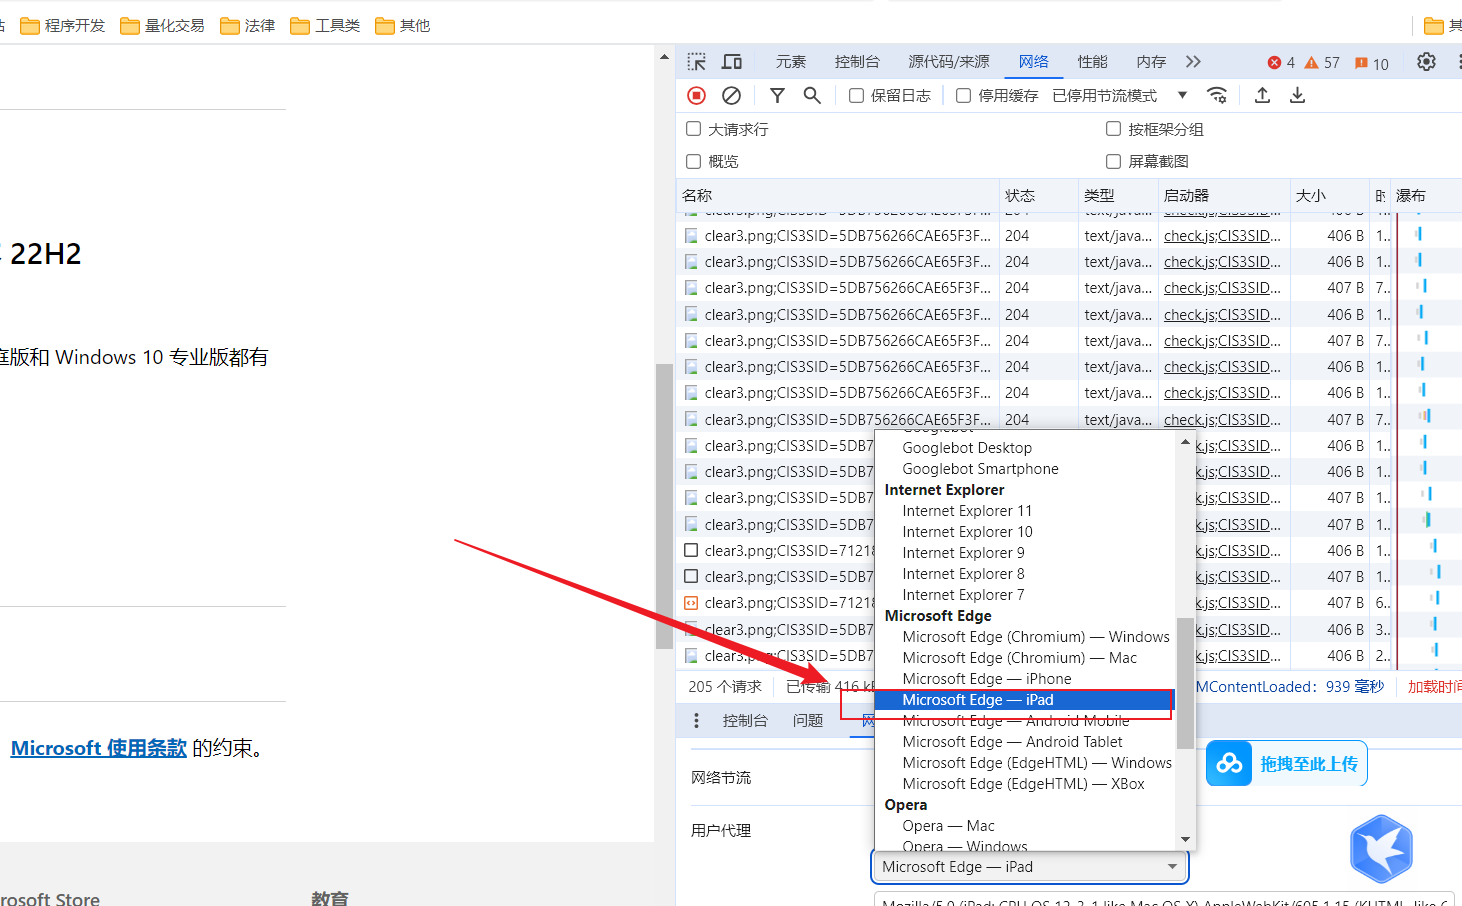
Task: Open drawer three-dot menu beside 控制台
Action: pos(697,720)
